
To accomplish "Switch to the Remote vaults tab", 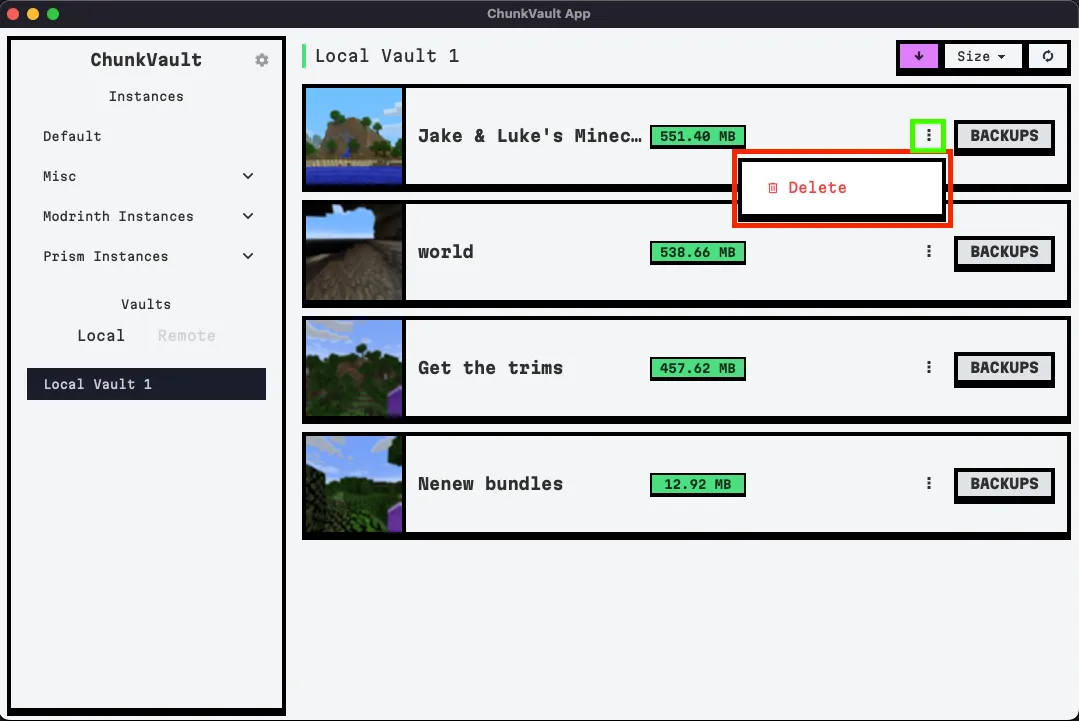I will (x=186, y=336).
